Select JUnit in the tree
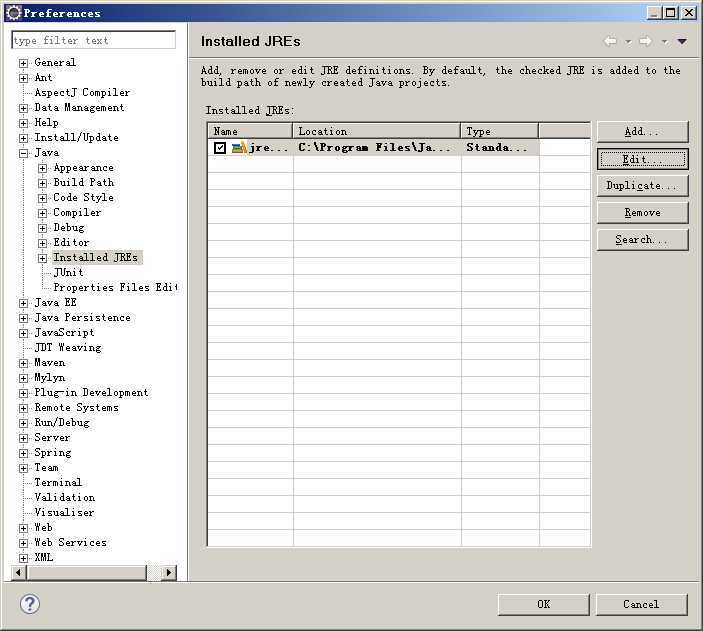 (x=68, y=272)
